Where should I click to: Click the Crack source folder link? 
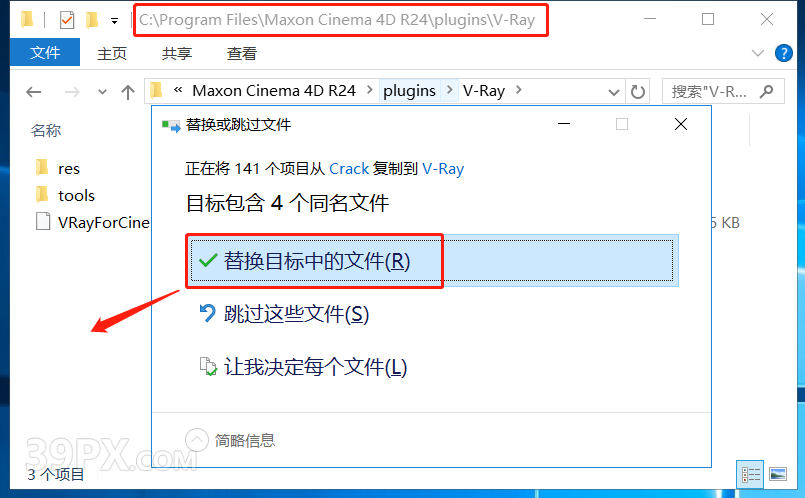pos(349,168)
